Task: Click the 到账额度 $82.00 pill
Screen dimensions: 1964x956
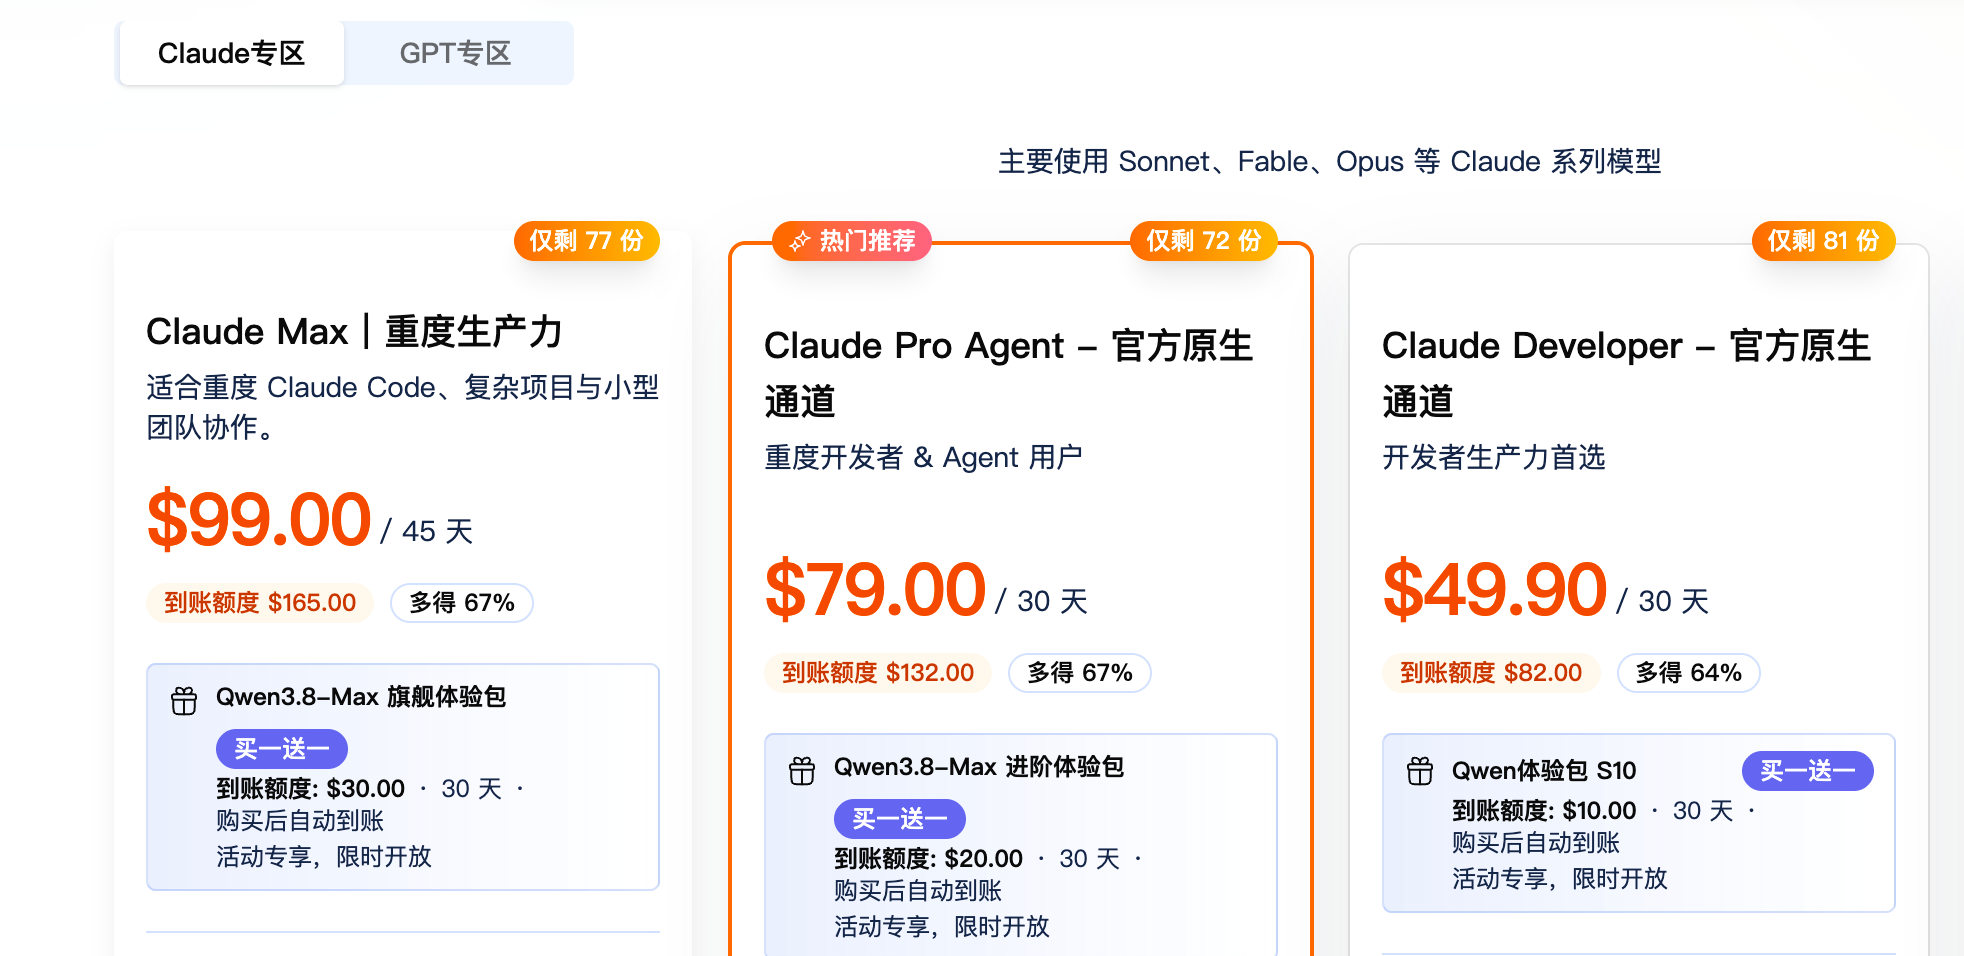Action: click(1491, 673)
